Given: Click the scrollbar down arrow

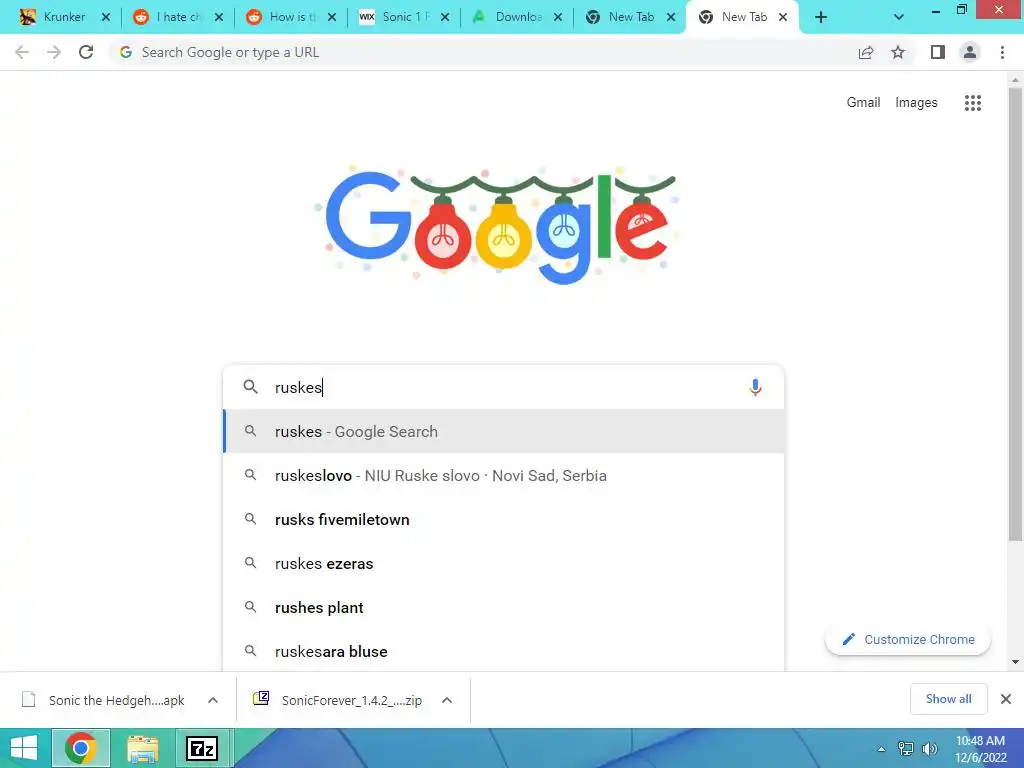Looking at the screenshot, I should point(1015,662).
